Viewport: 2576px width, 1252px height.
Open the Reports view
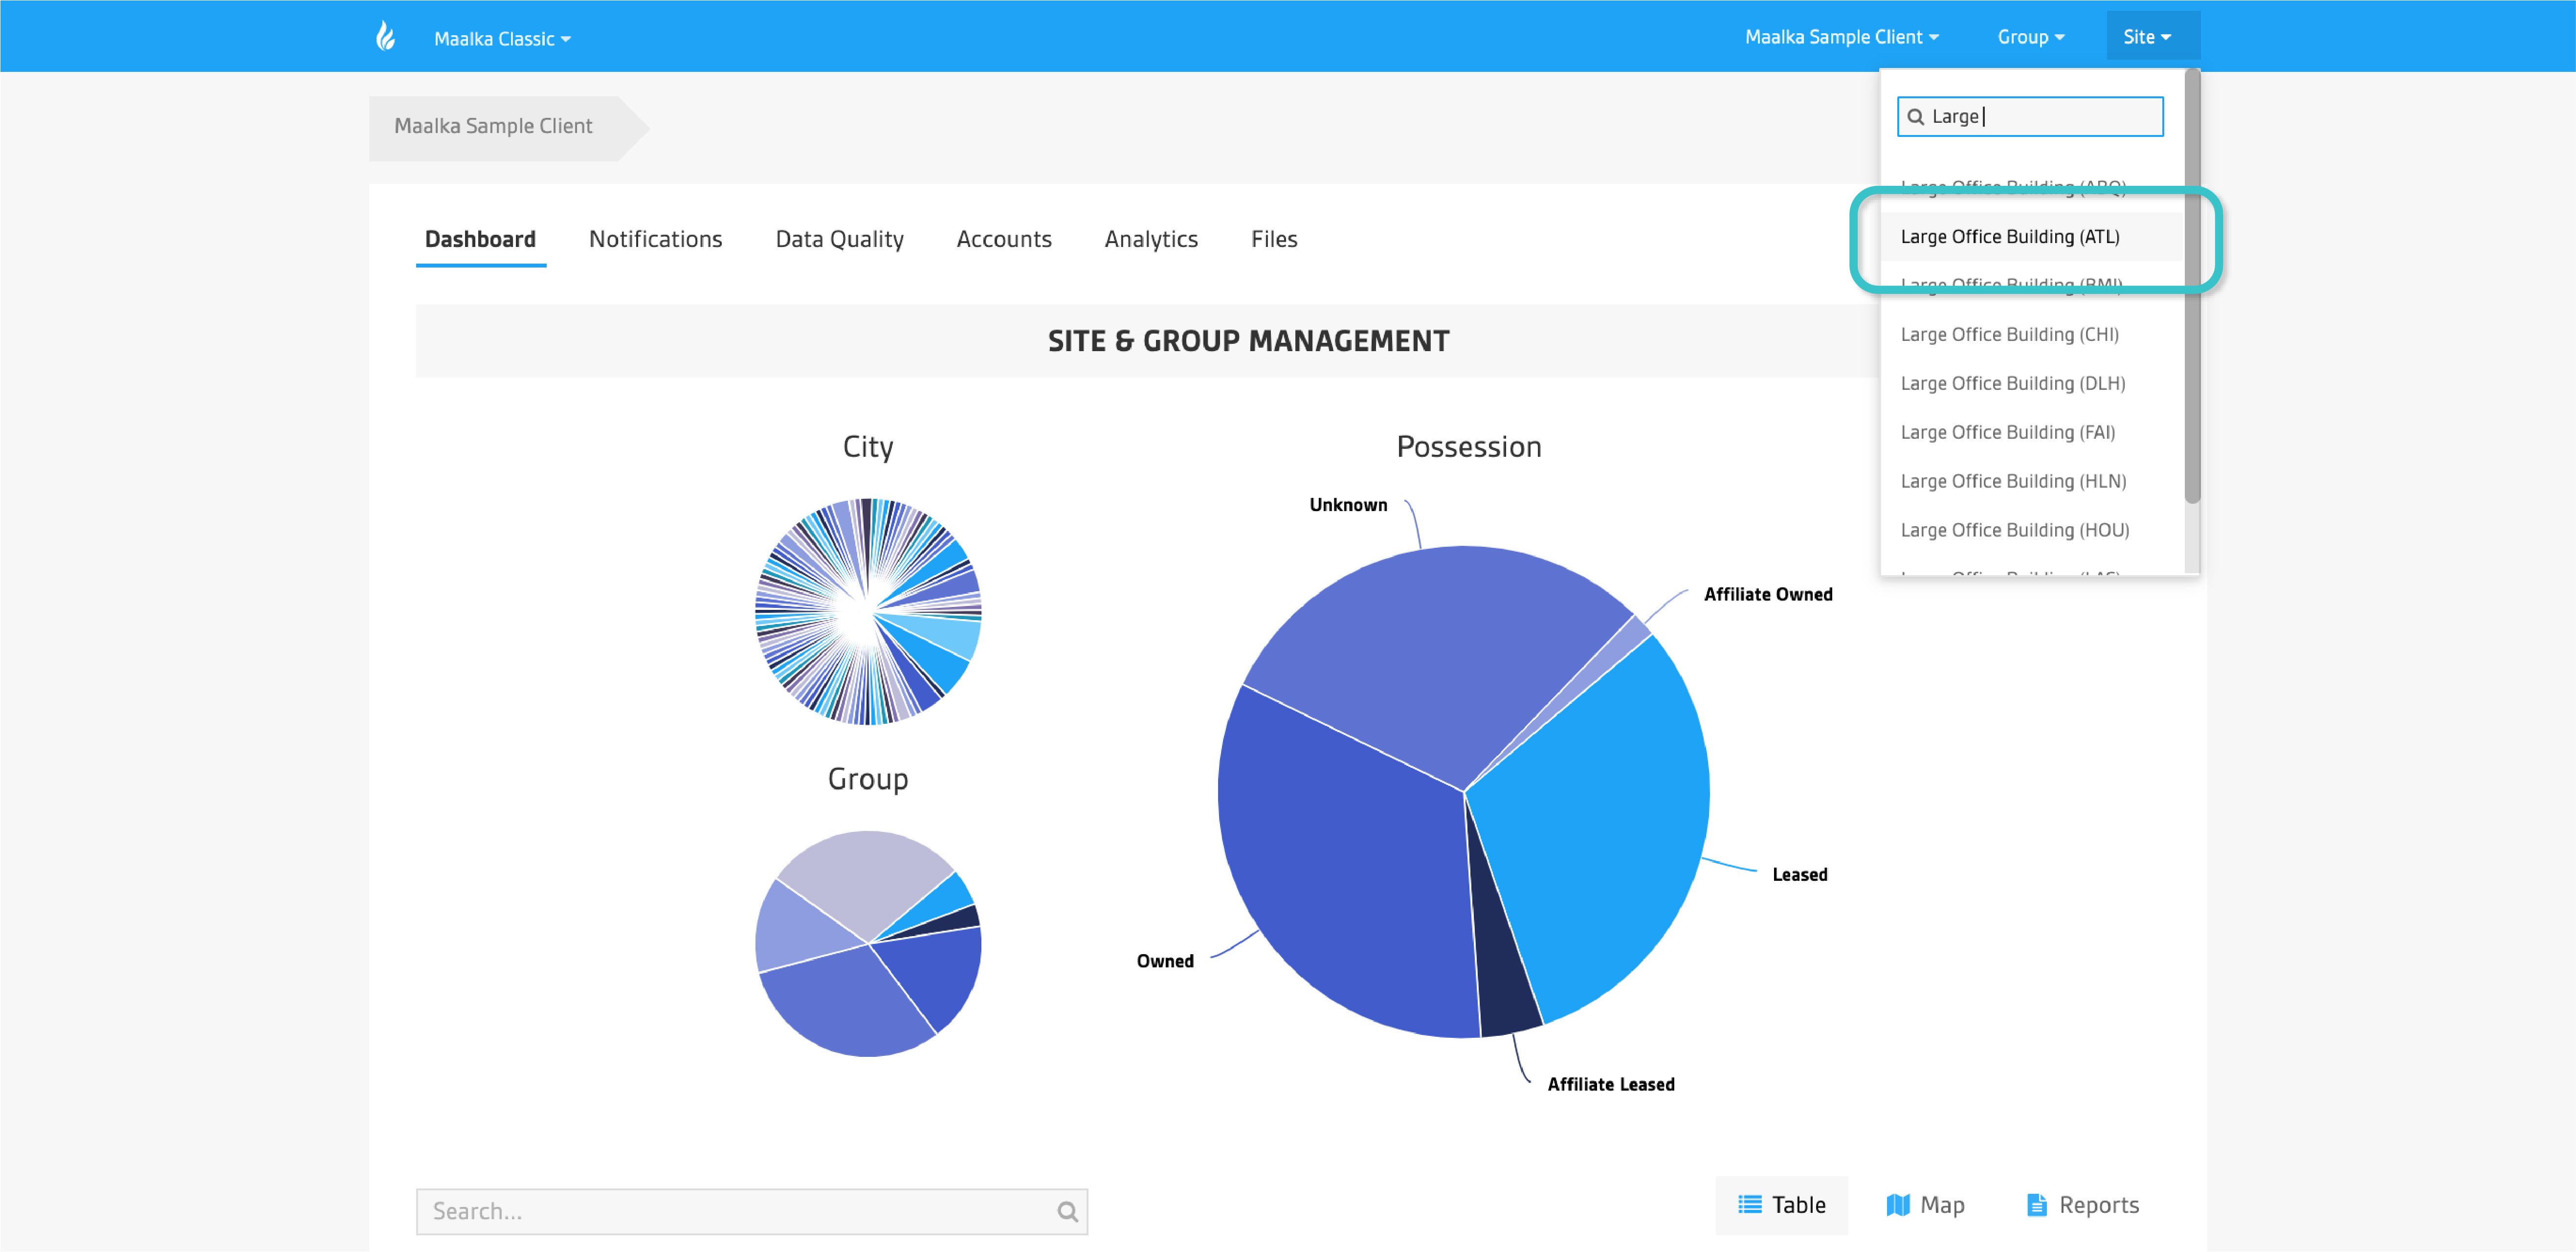pyautogui.click(x=2083, y=1204)
